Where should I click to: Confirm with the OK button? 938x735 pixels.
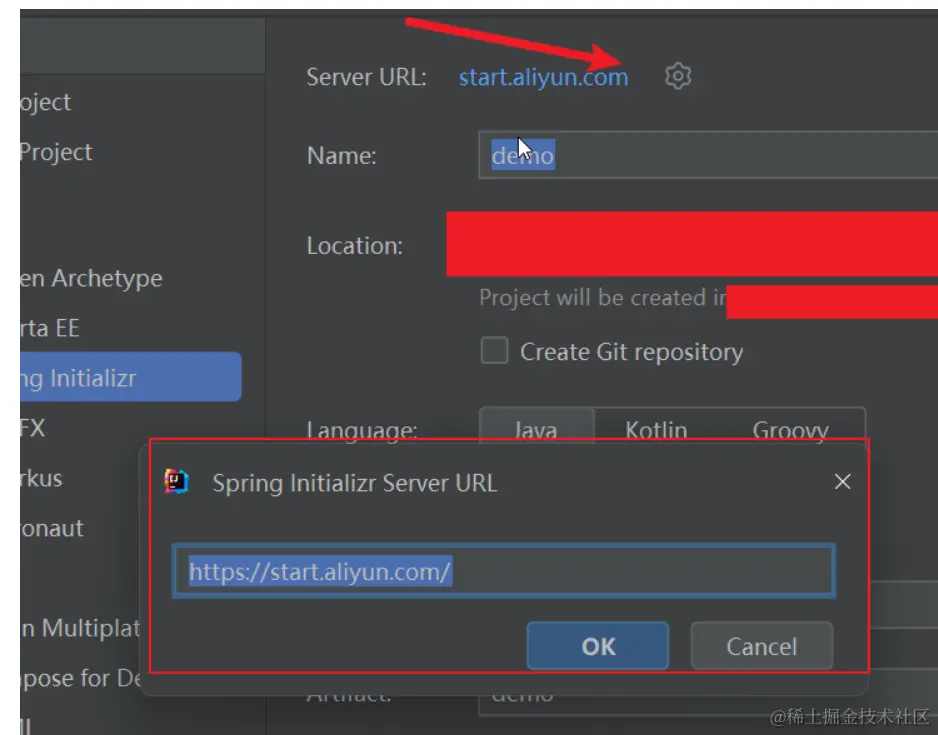pyautogui.click(x=598, y=646)
